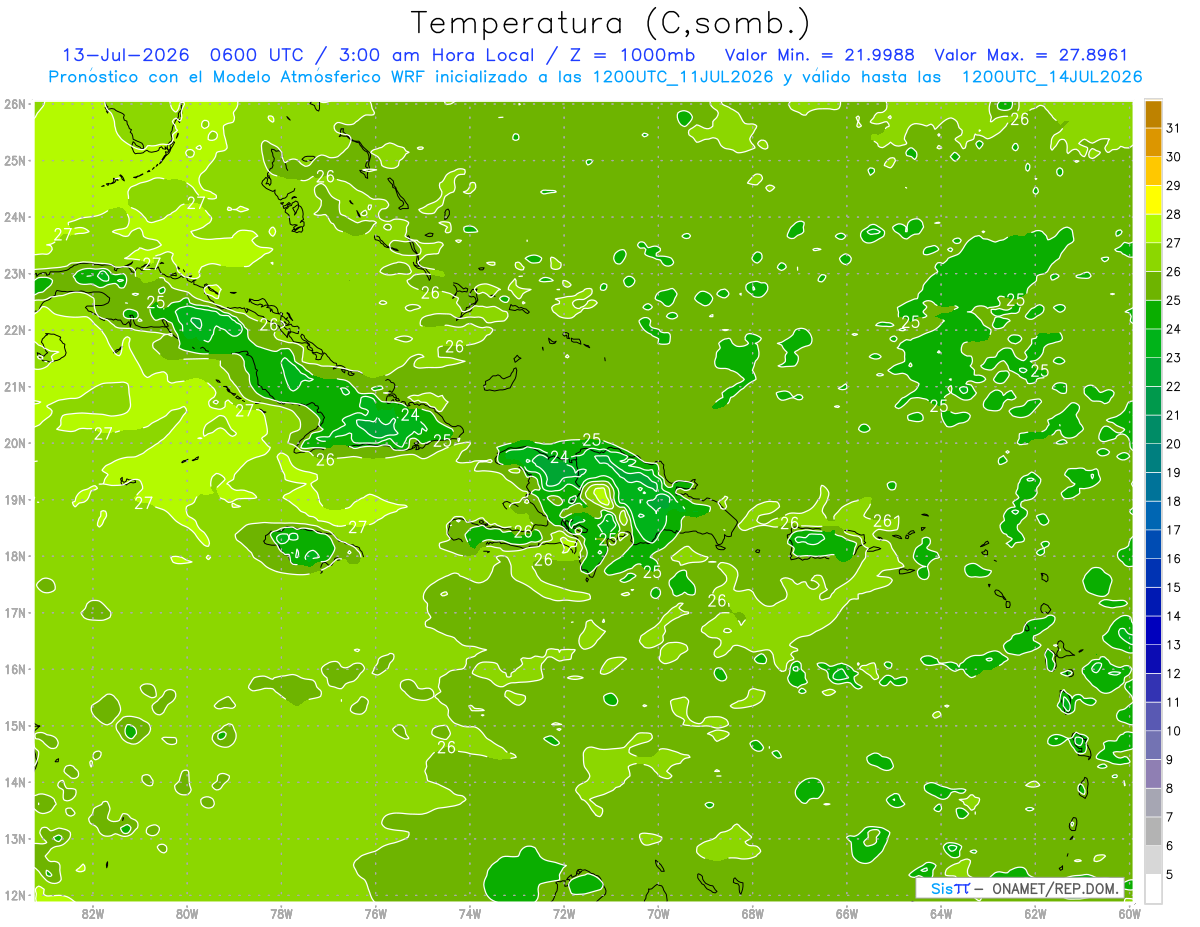The width and height of the screenshot is (1200, 927).
Task: Pick the teal swatch between 19 and 20
Action: pos(1153,459)
